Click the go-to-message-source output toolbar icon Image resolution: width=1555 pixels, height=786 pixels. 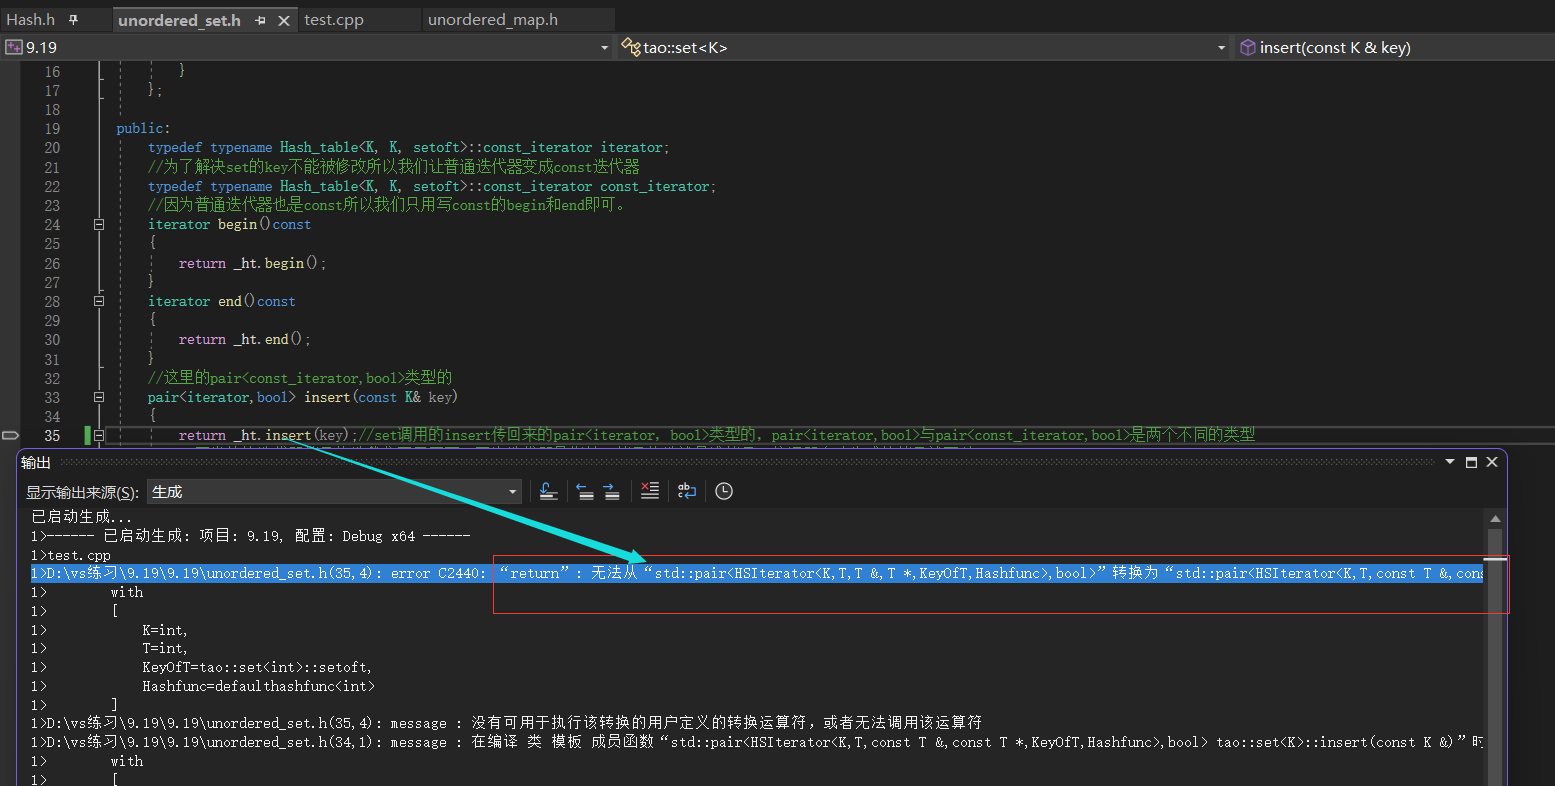click(x=548, y=491)
